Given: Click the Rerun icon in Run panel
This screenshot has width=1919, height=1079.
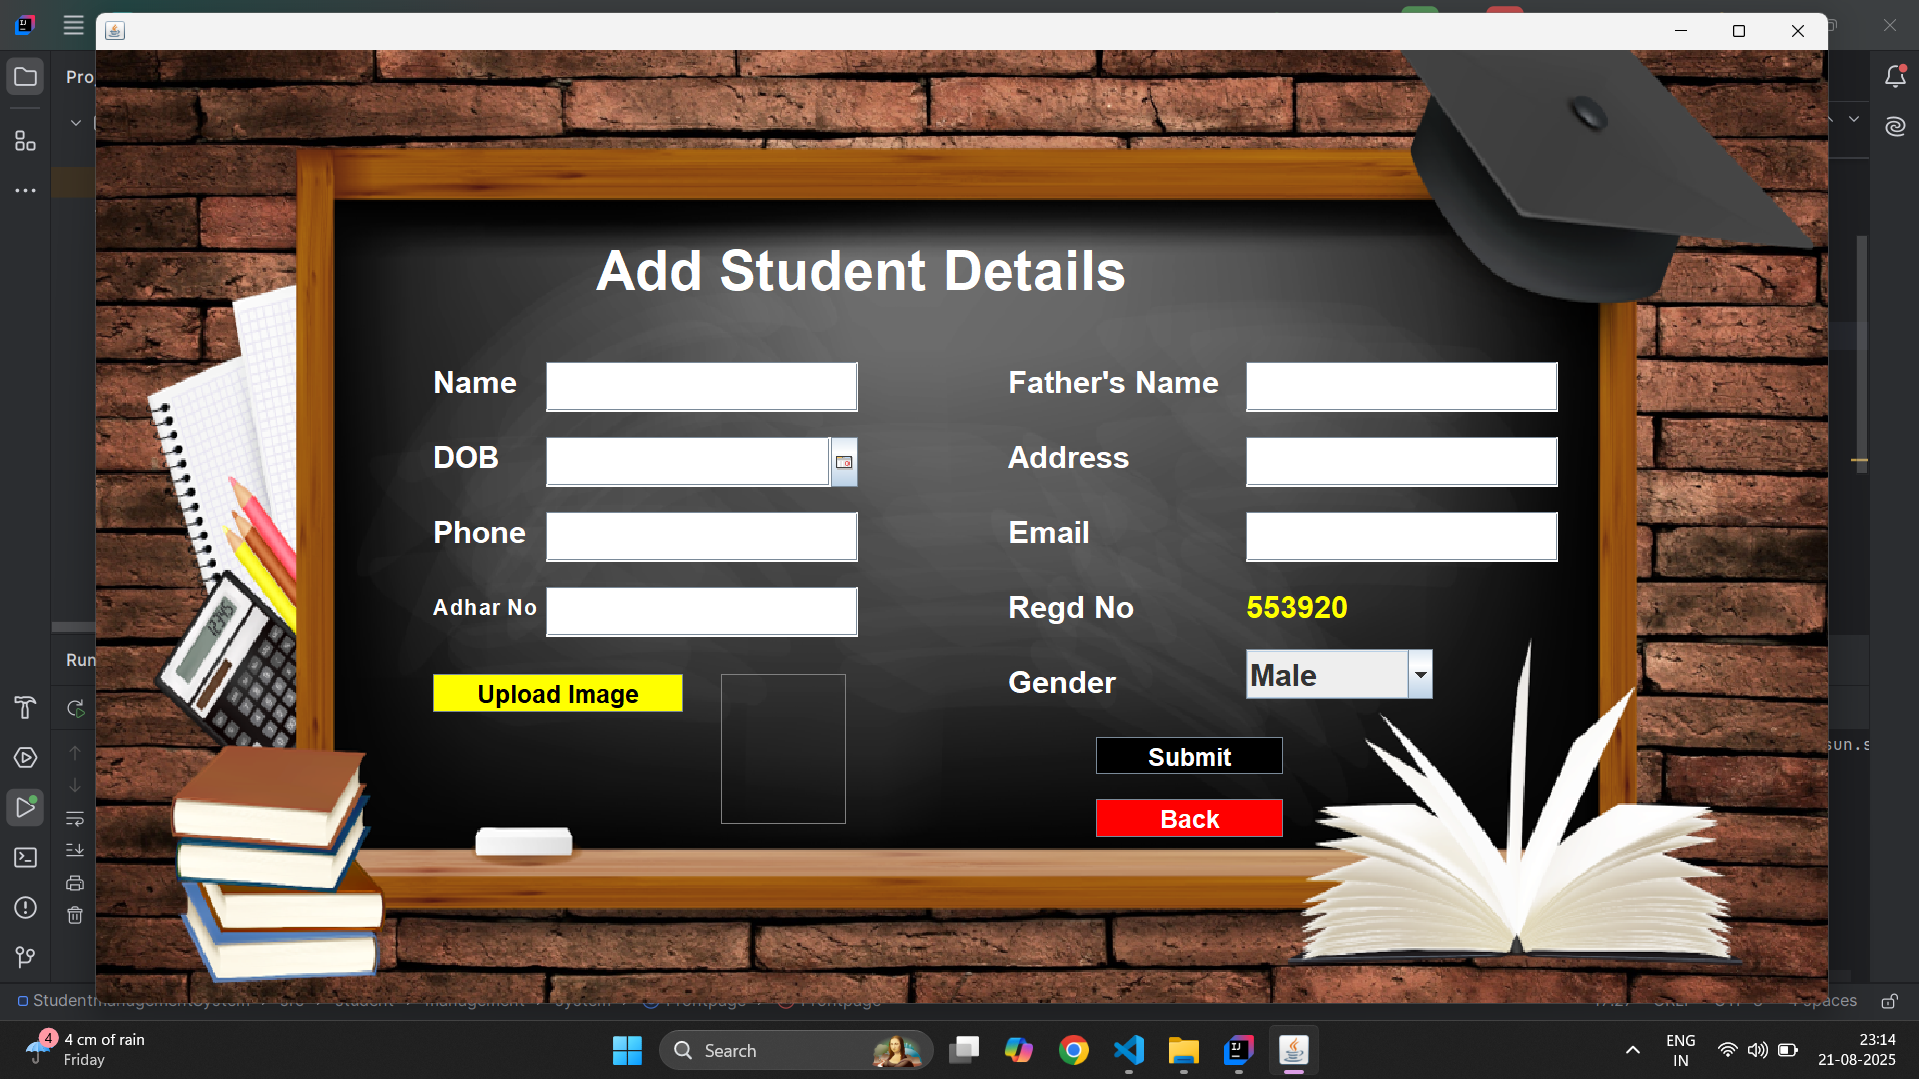Looking at the screenshot, I should pyautogui.click(x=75, y=709).
